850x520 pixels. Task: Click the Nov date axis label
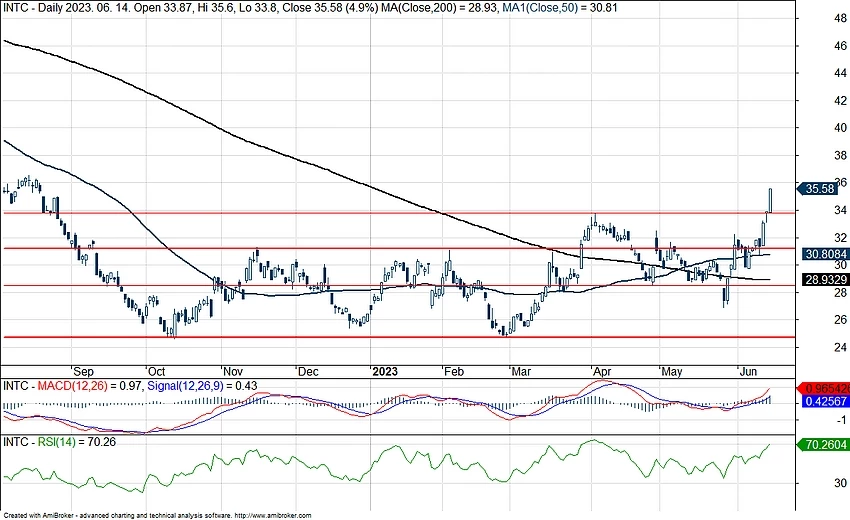click(x=233, y=372)
